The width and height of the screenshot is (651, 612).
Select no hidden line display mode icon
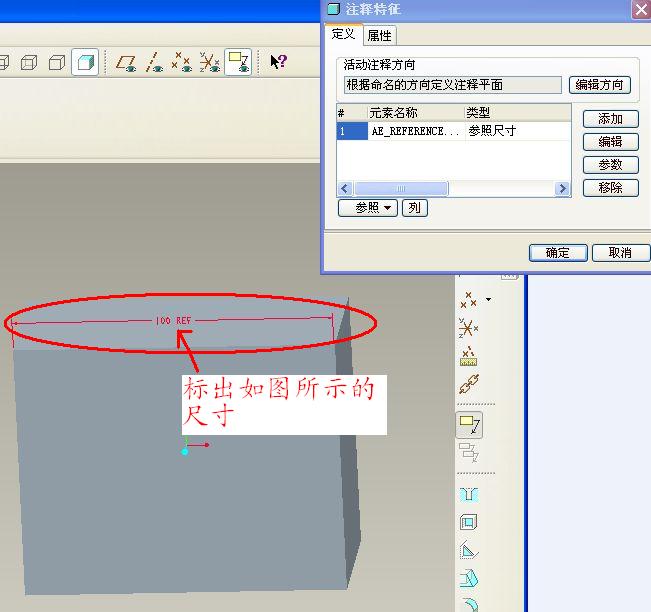tap(57, 62)
